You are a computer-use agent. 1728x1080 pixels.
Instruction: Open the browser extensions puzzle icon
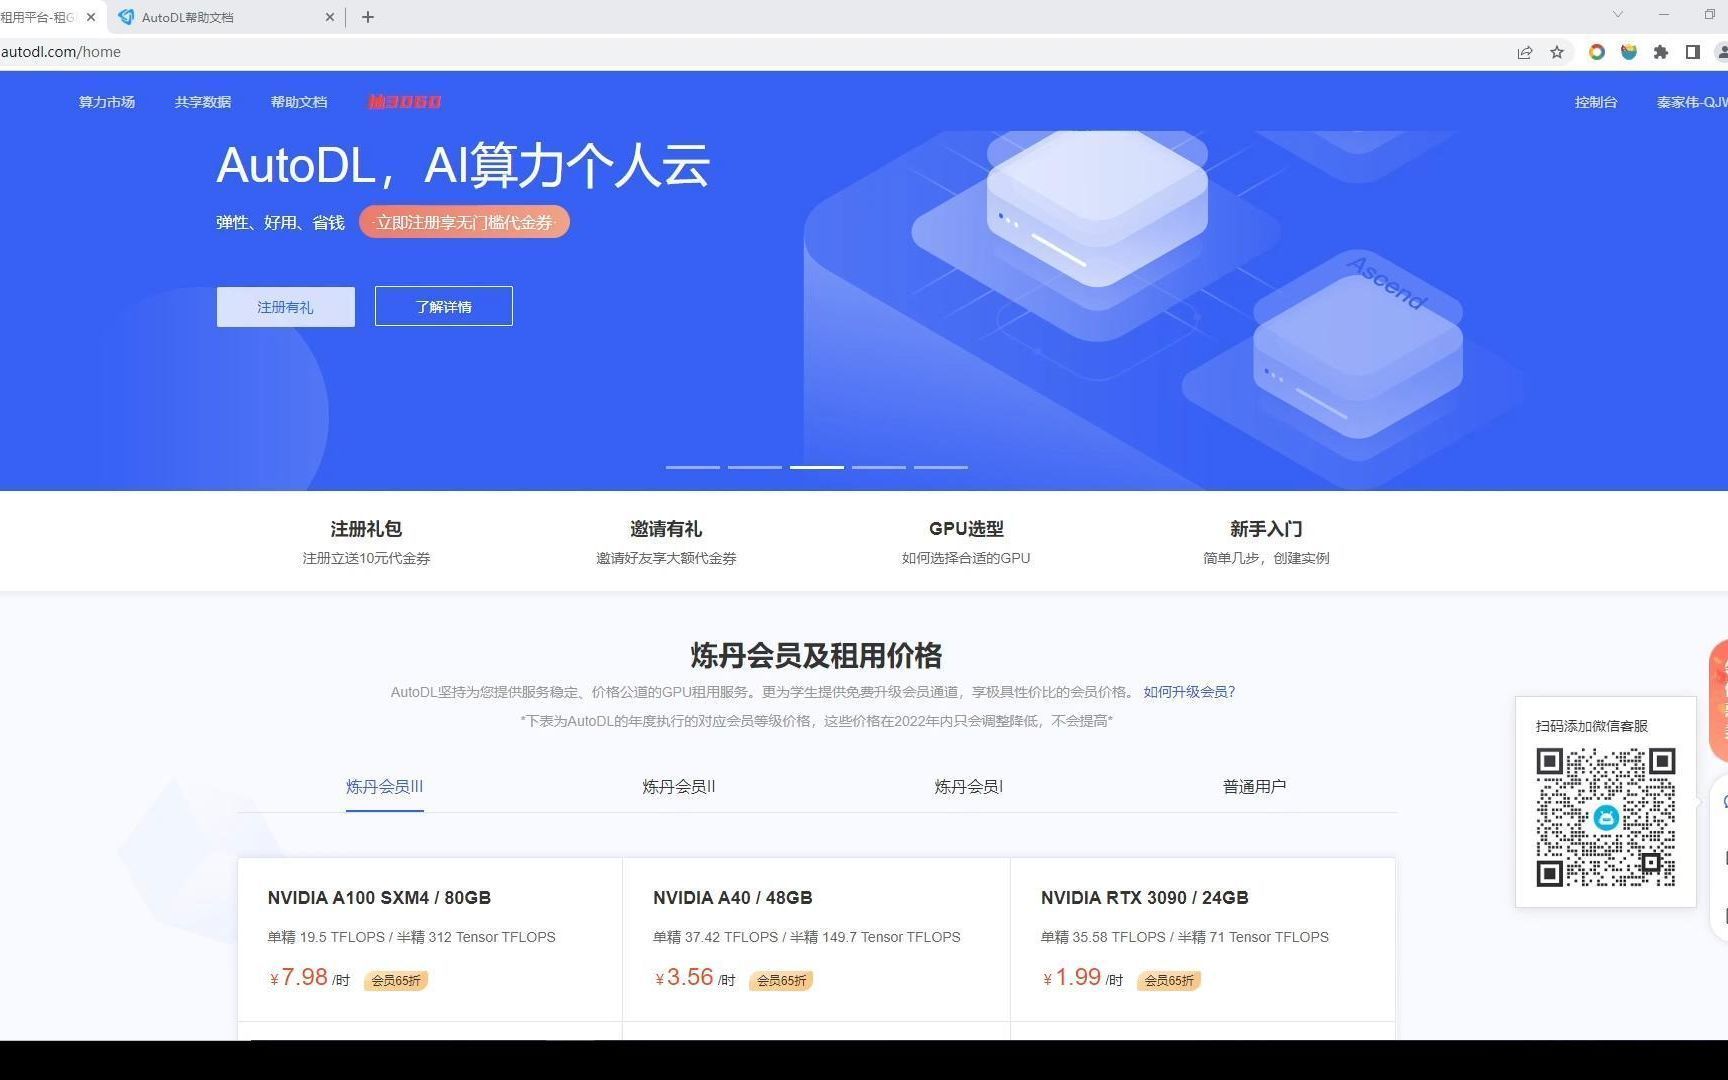click(1661, 52)
